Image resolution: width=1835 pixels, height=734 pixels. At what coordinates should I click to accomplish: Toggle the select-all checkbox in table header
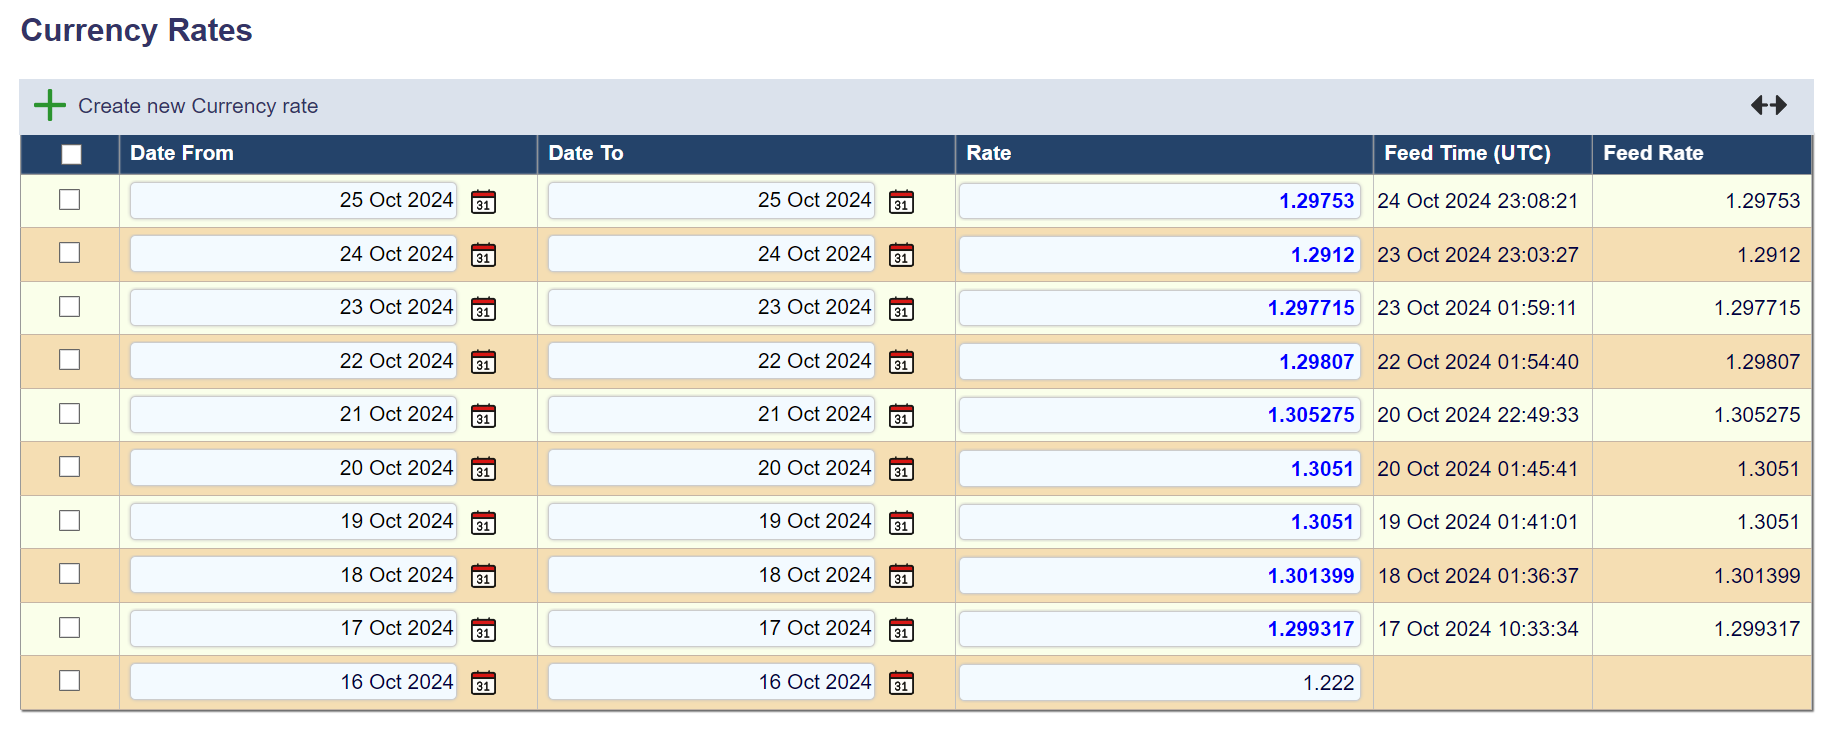tap(71, 154)
